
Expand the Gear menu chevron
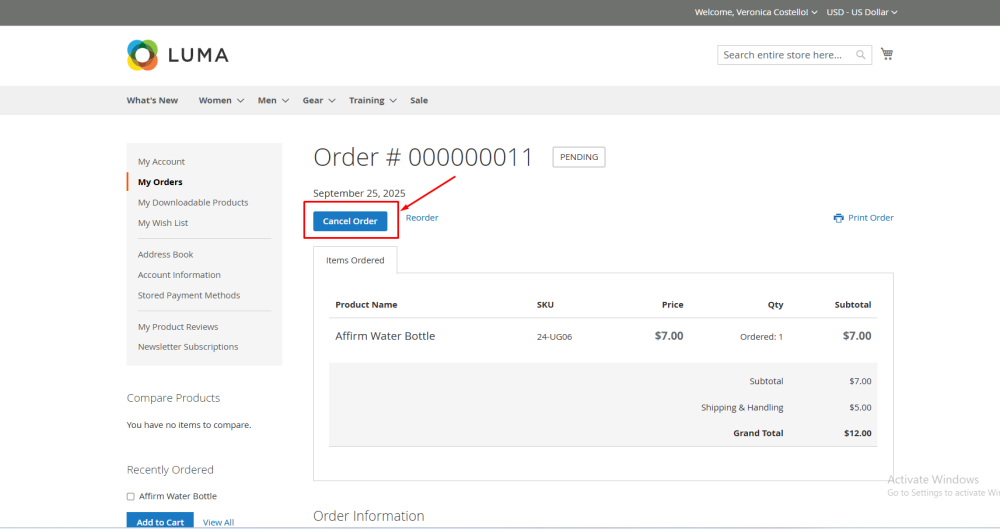(332, 101)
